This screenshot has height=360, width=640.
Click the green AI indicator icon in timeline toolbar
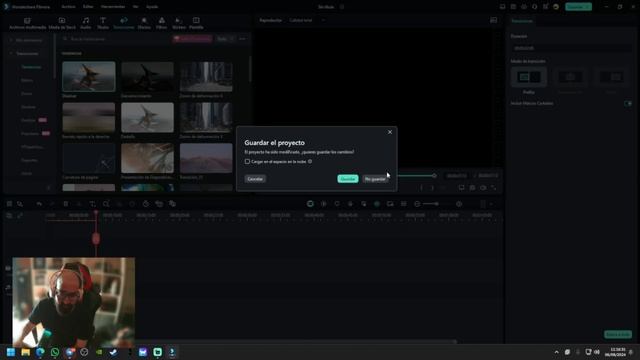[377, 204]
